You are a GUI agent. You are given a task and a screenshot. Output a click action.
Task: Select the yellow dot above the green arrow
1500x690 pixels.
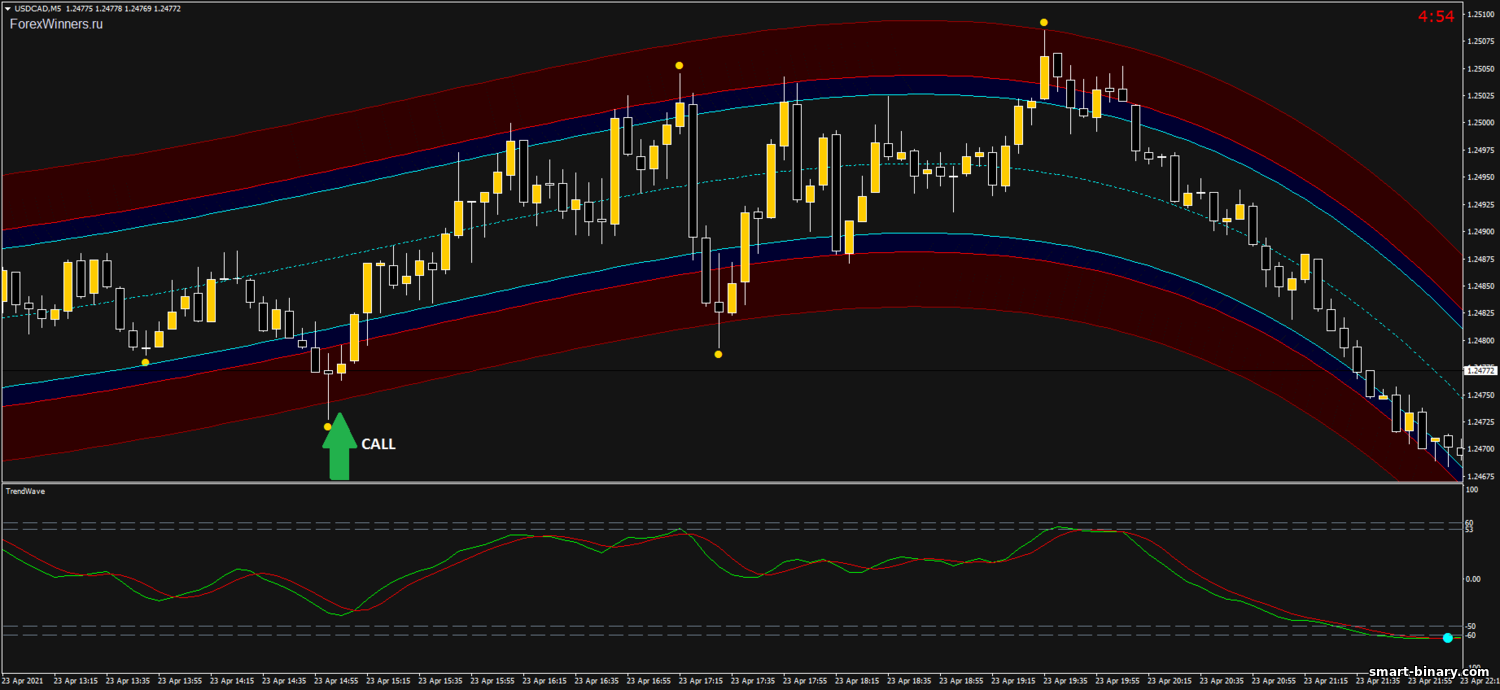327,427
